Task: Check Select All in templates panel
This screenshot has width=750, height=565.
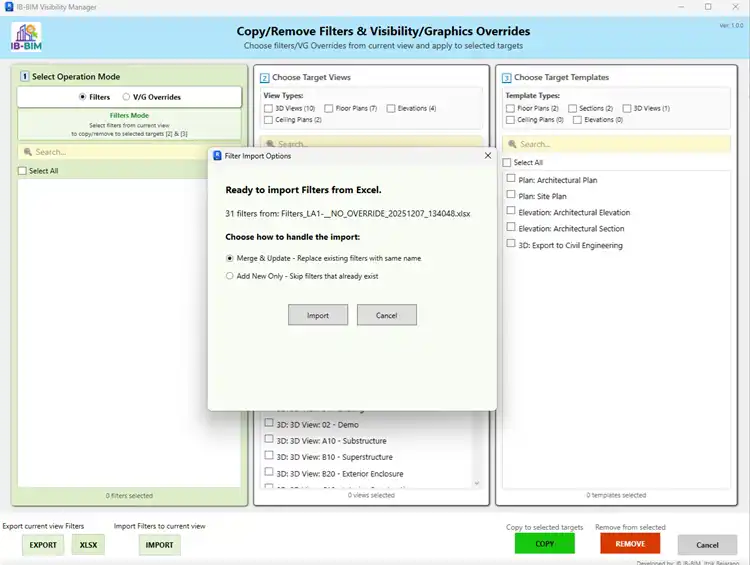Action: (x=507, y=163)
